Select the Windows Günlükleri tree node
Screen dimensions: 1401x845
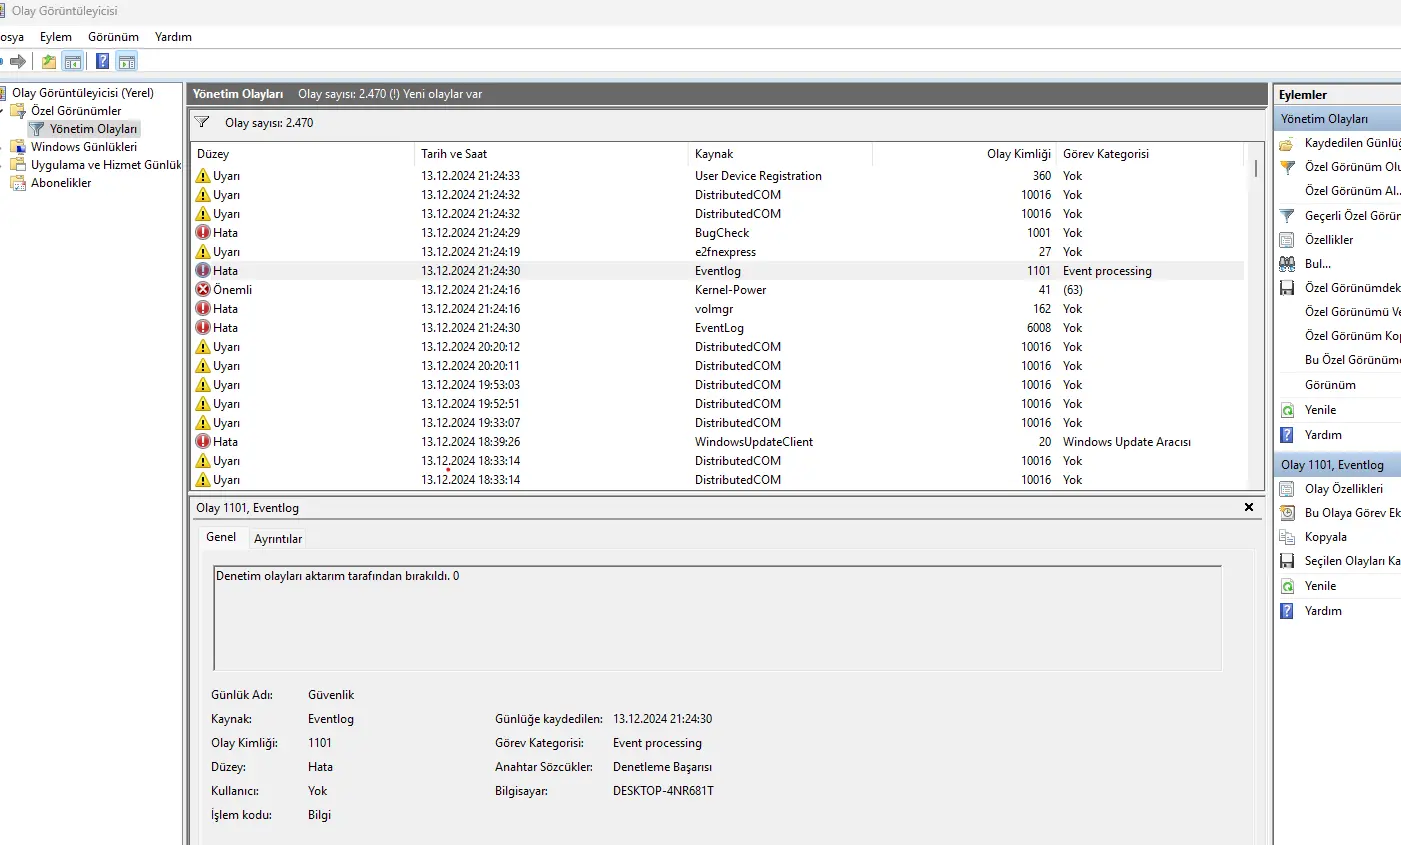[x=84, y=147]
